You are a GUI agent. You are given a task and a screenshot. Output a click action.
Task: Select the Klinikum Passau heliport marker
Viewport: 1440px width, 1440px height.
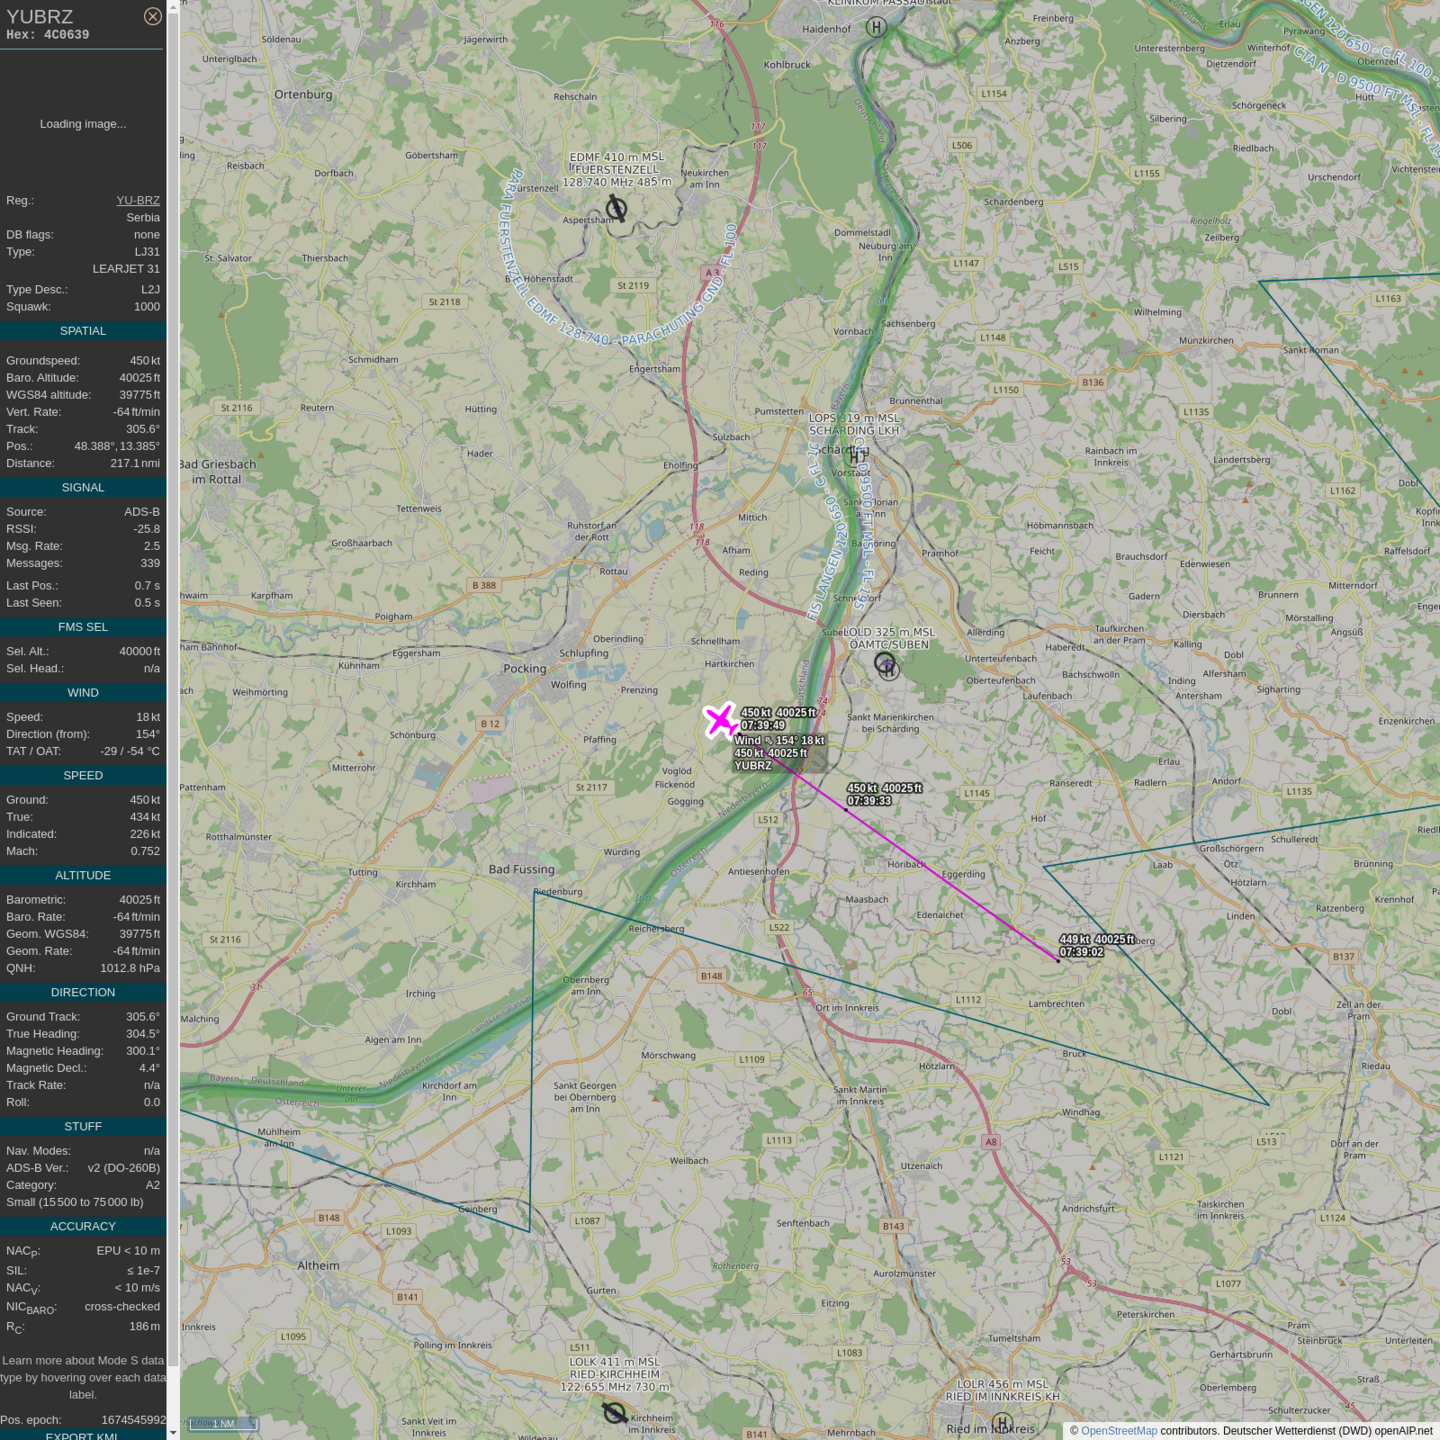click(x=876, y=27)
